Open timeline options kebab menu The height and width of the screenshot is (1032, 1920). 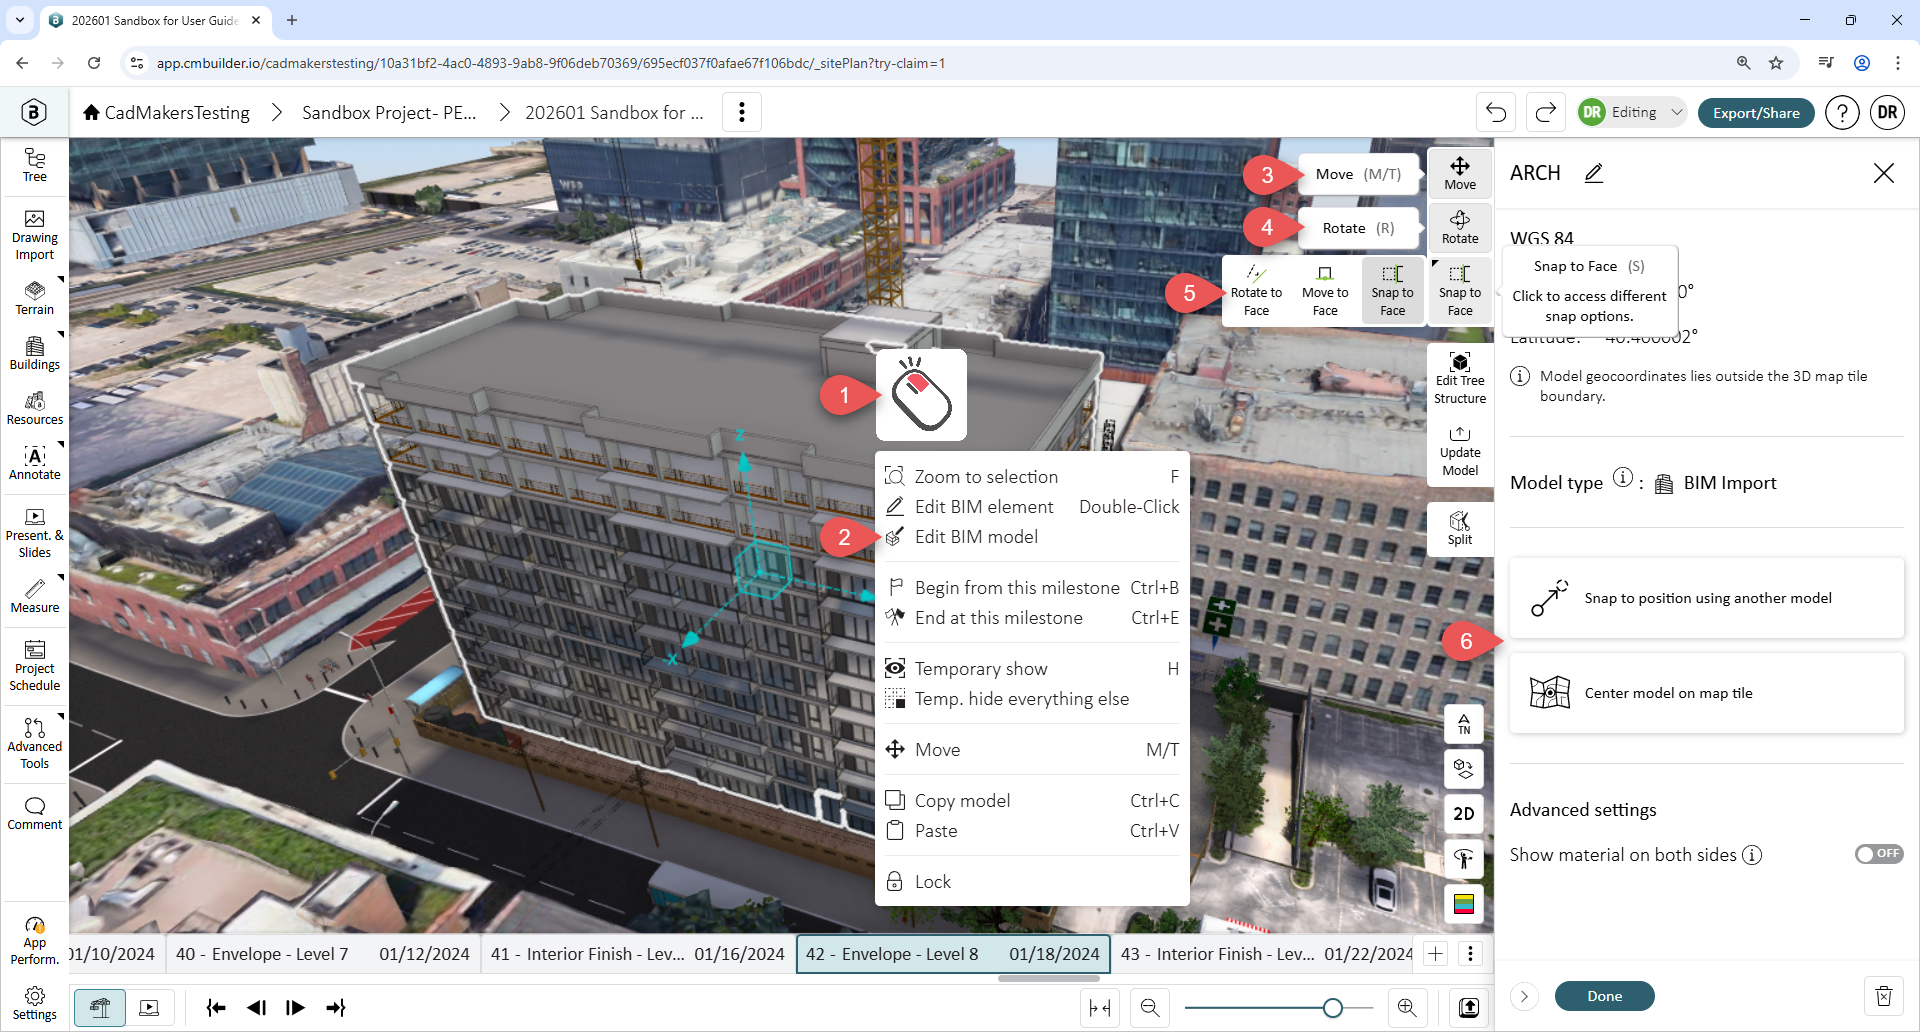(1470, 954)
